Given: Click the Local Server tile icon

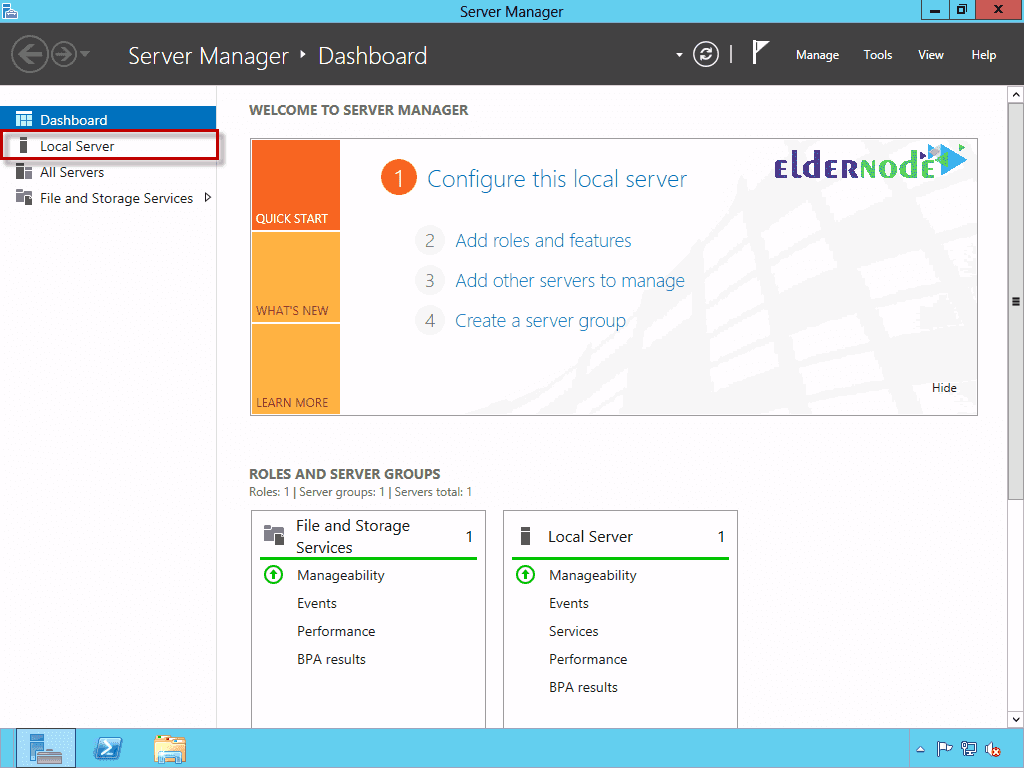Looking at the screenshot, I should [525, 536].
